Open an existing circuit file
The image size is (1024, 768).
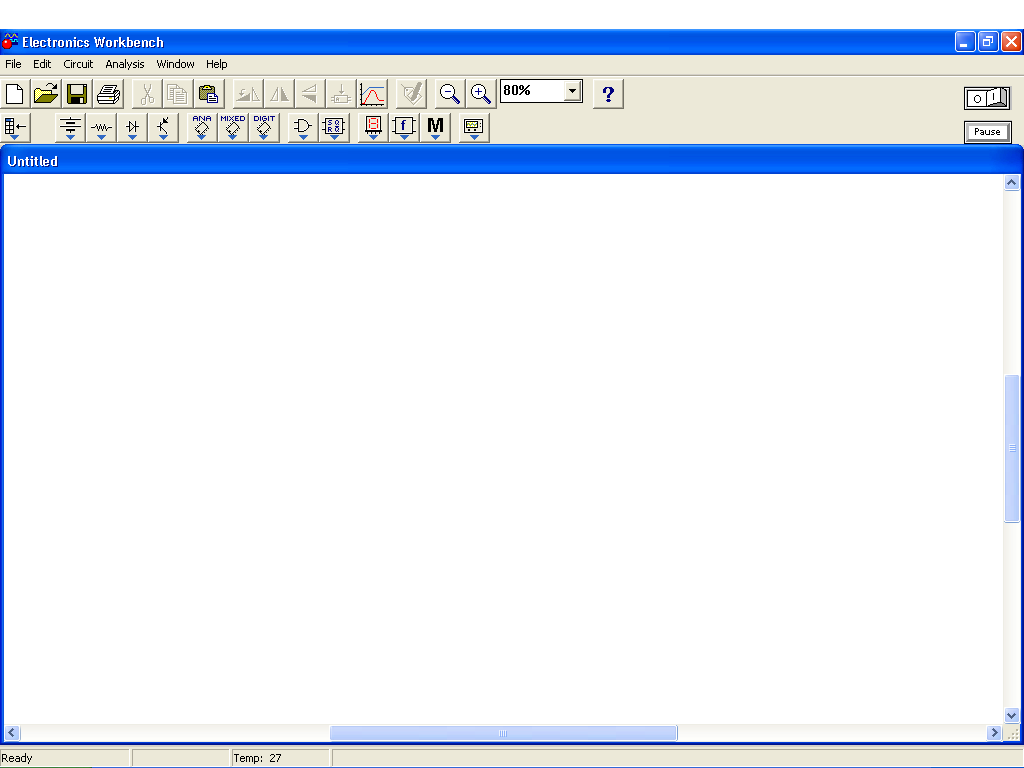46,94
